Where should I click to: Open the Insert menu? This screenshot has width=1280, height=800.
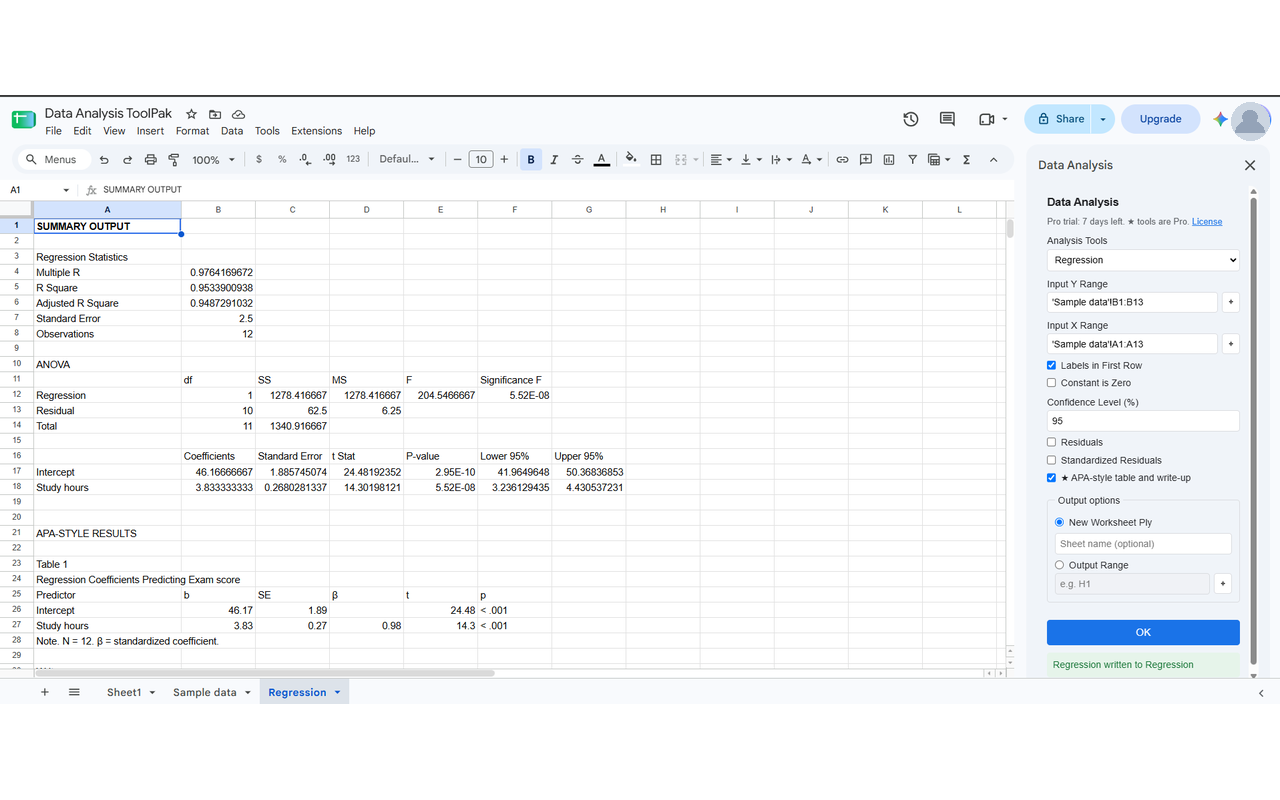(x=150, y=131)
